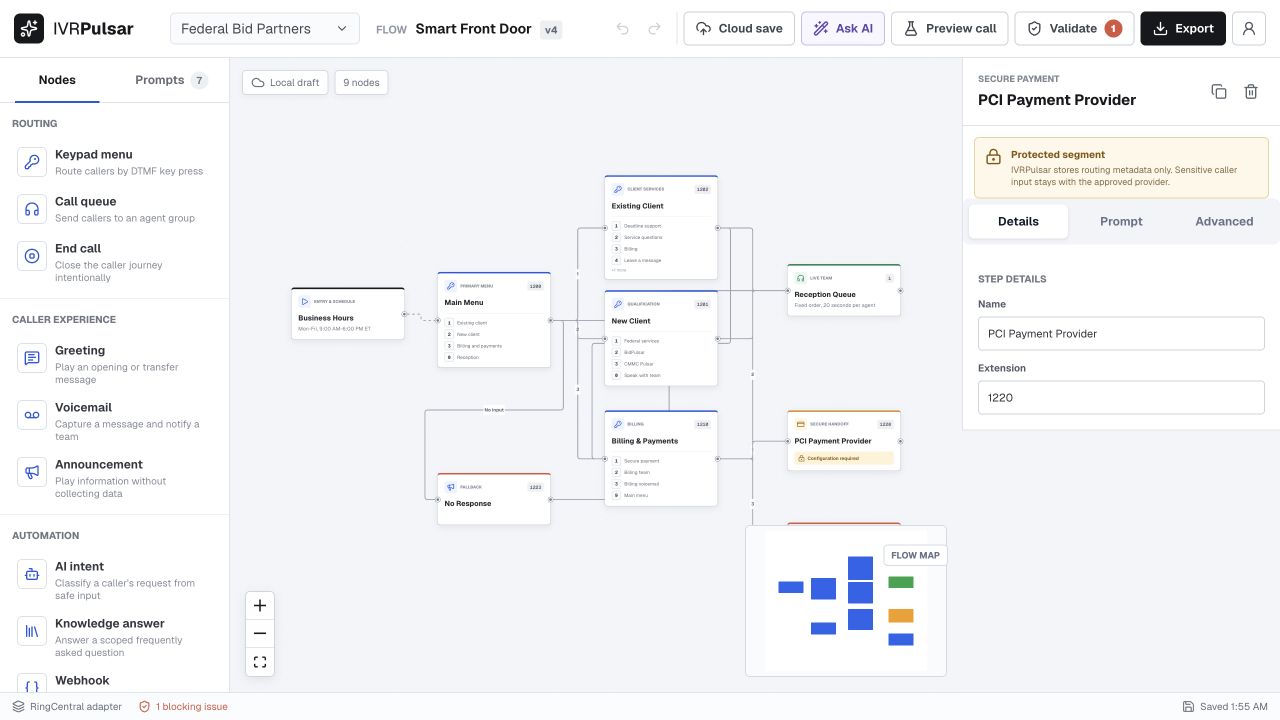
Task: Select the Billing & Payments node title
Action: click(645, 441)
